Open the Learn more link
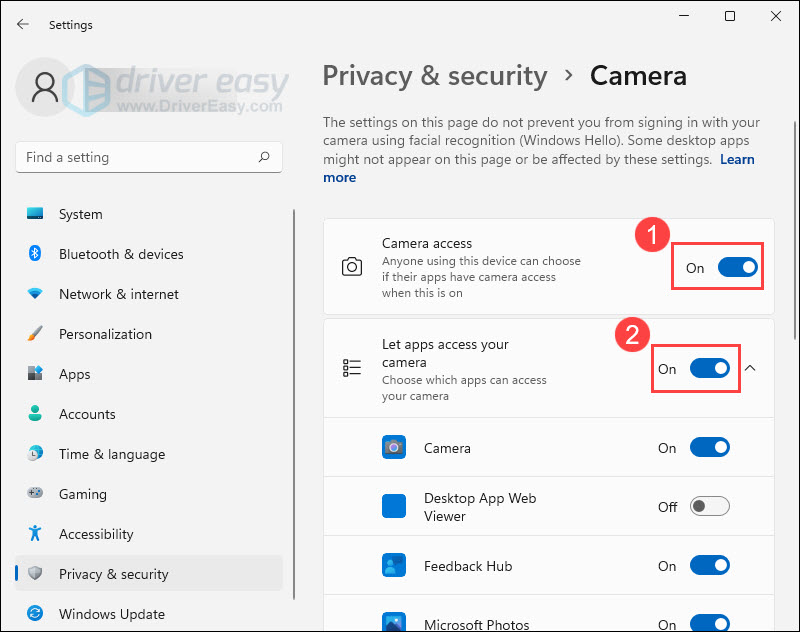This screenshot has width=800, height=632. click(x=737, y=159)
